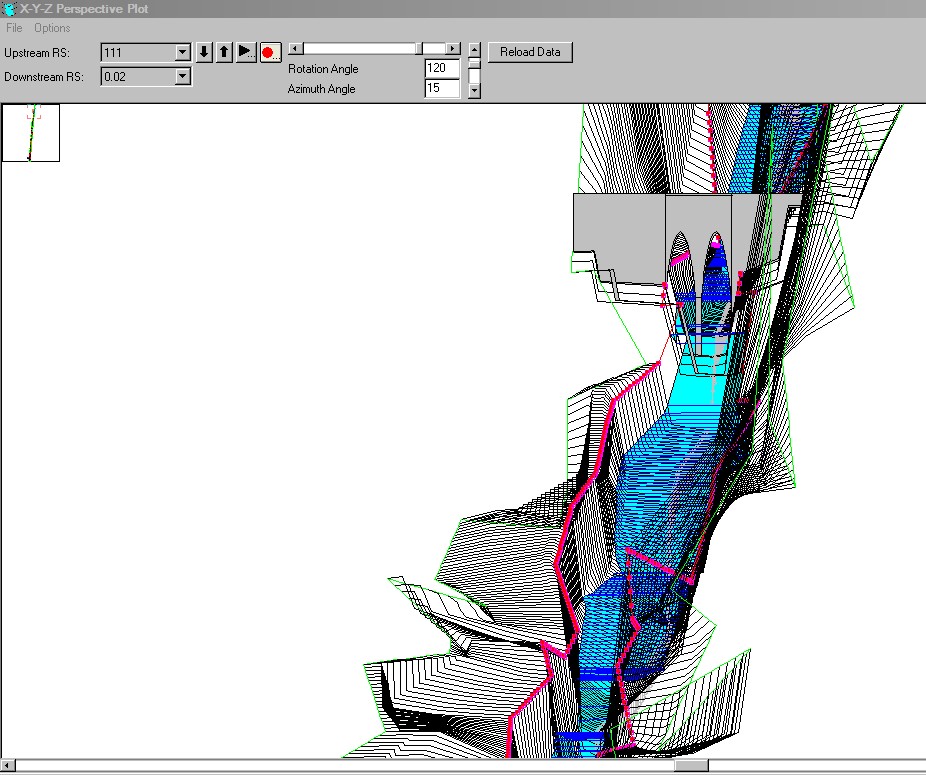The image size is (926, 775).
Task: Click the app icon in the title bar
Action: tap(9, 9)
